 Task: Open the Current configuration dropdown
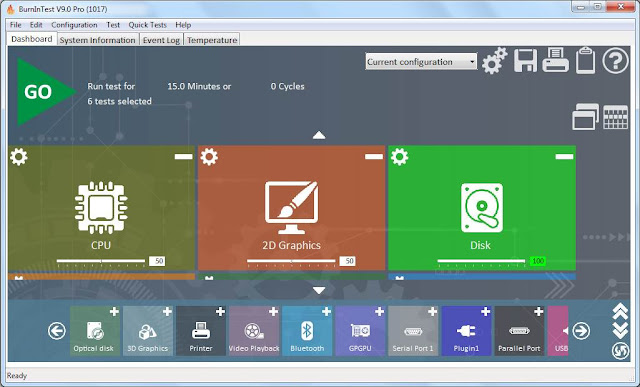point(421,62)
